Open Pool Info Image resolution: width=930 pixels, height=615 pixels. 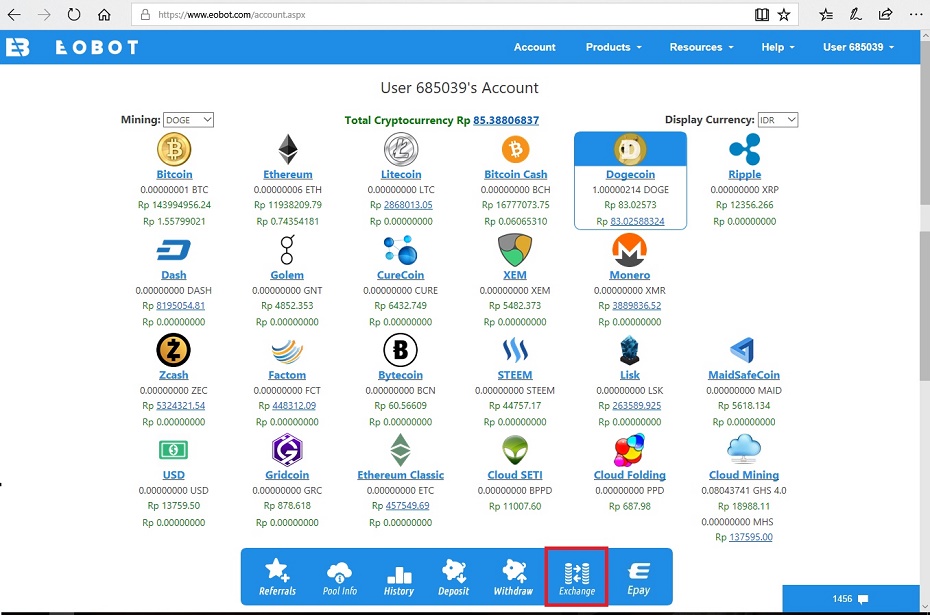tap(340, 577)
